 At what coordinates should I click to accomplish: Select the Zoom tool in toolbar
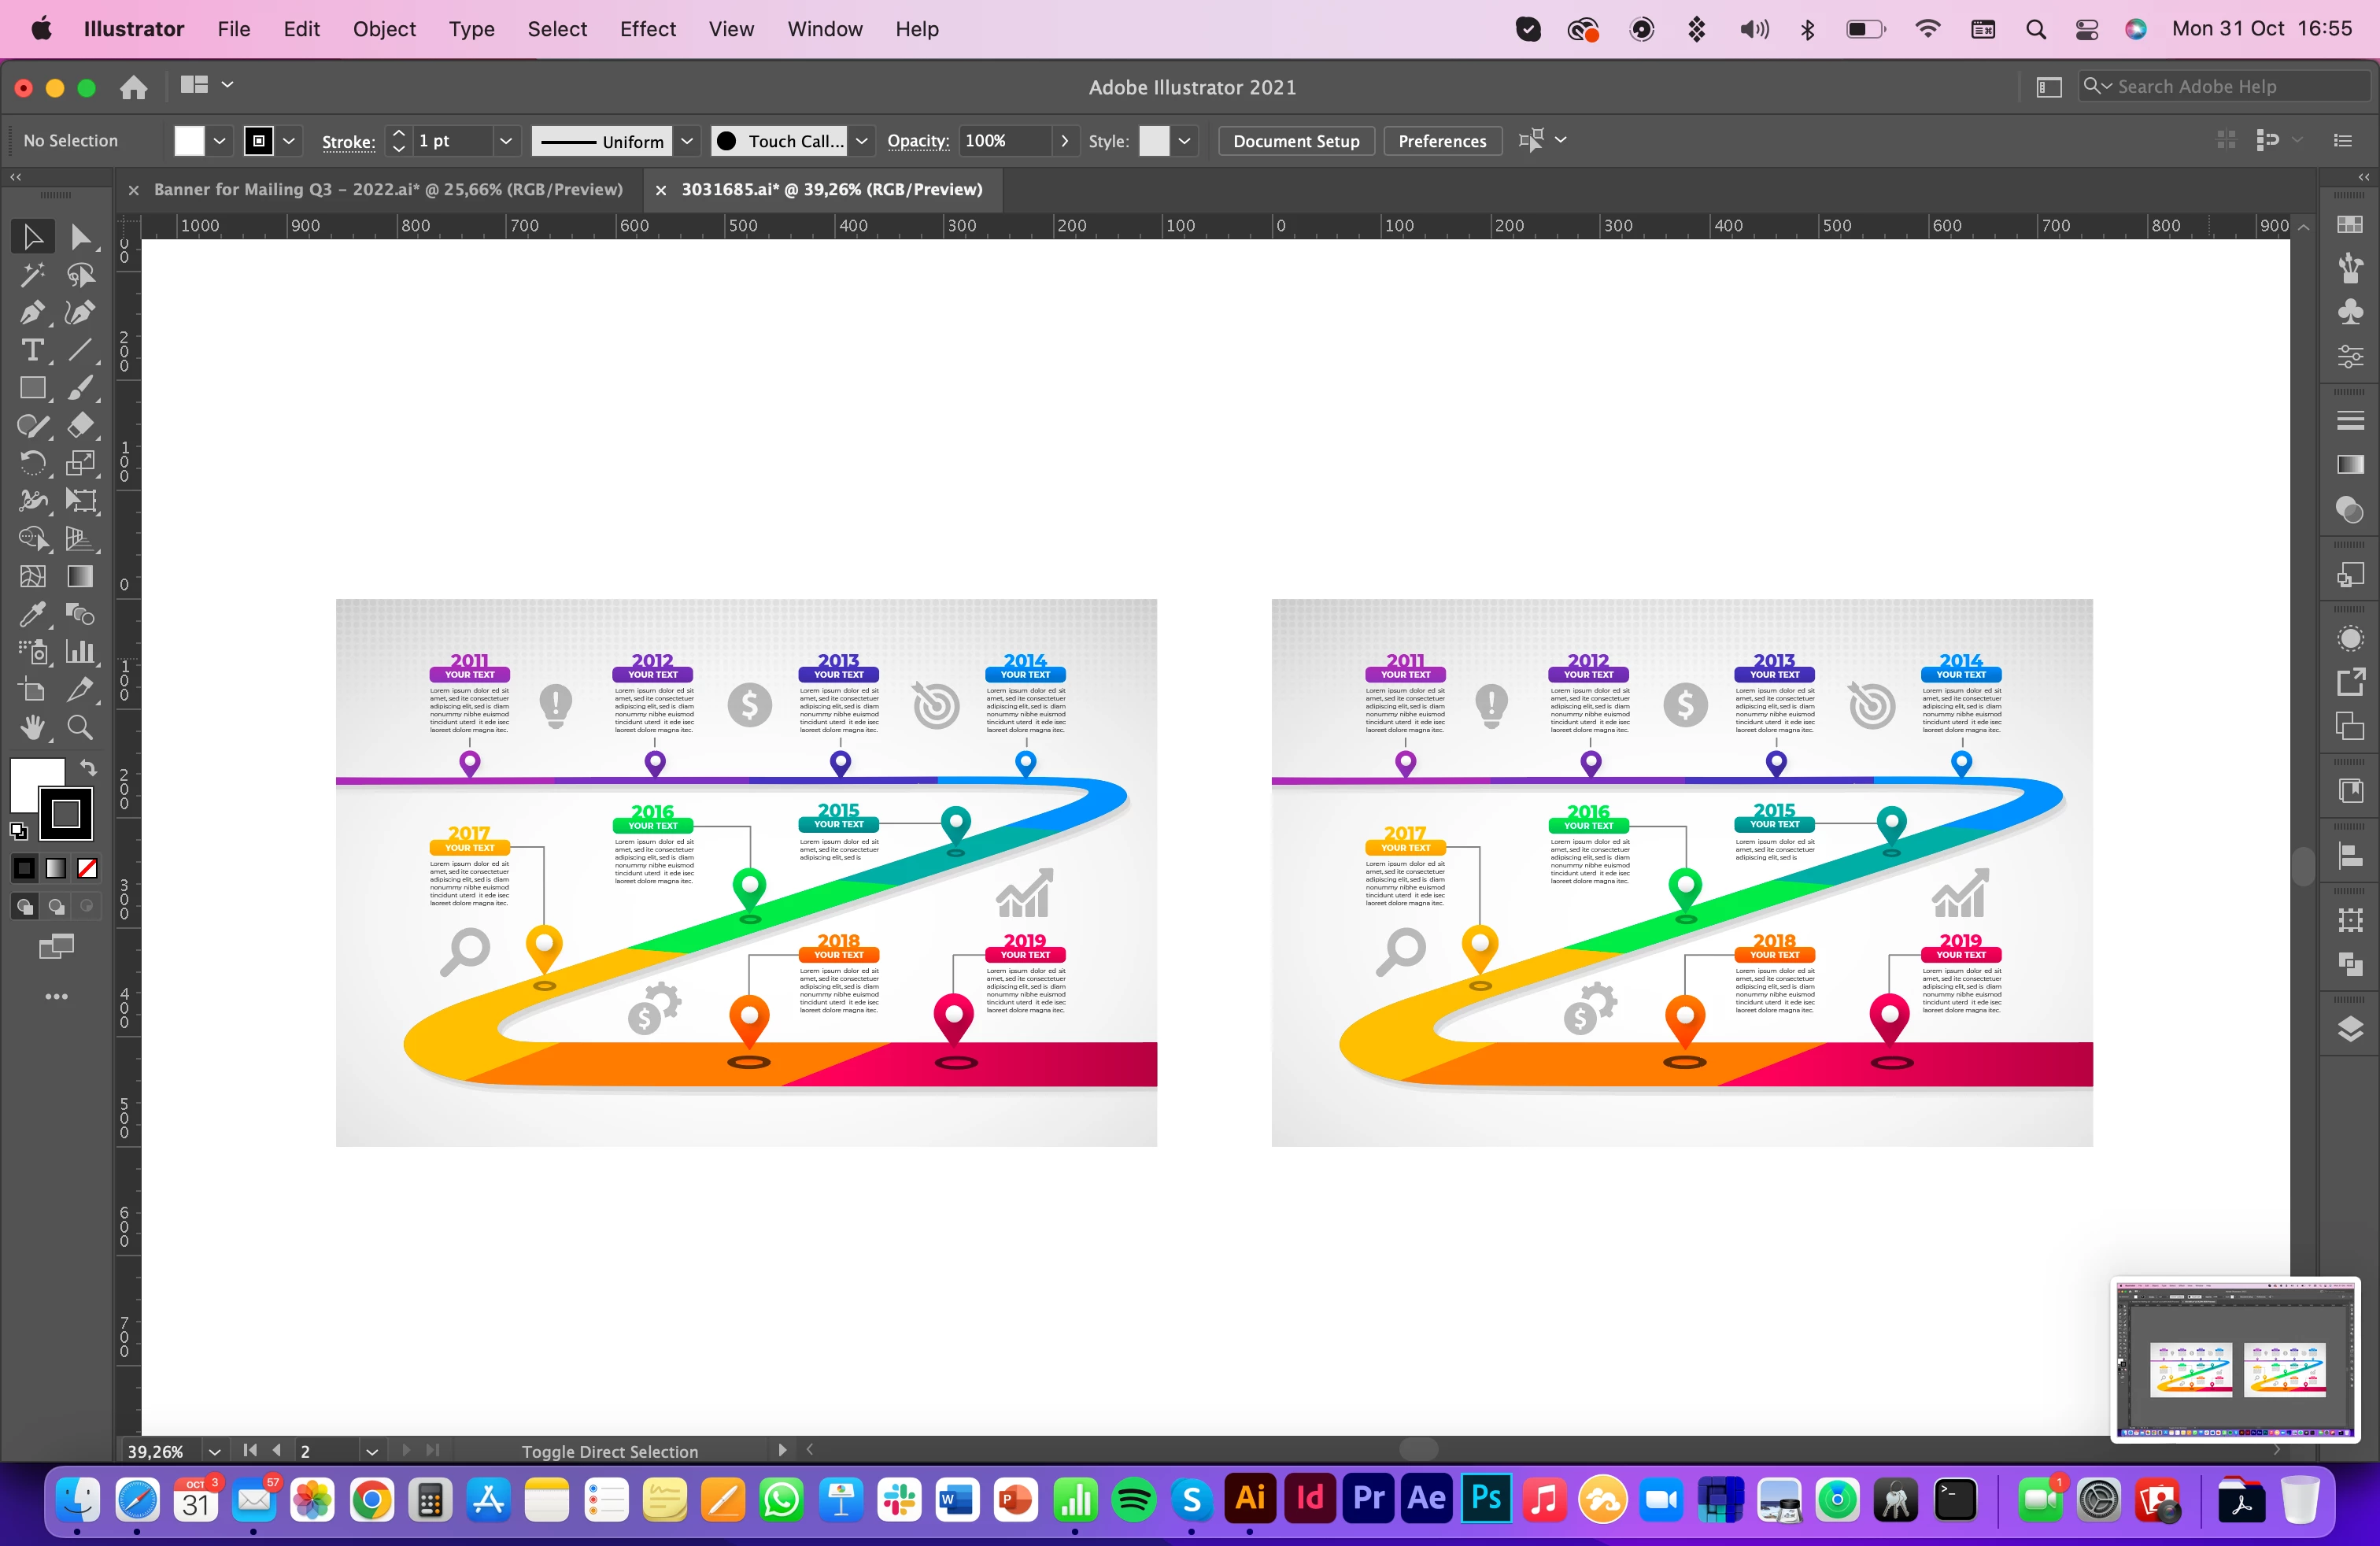80,727
